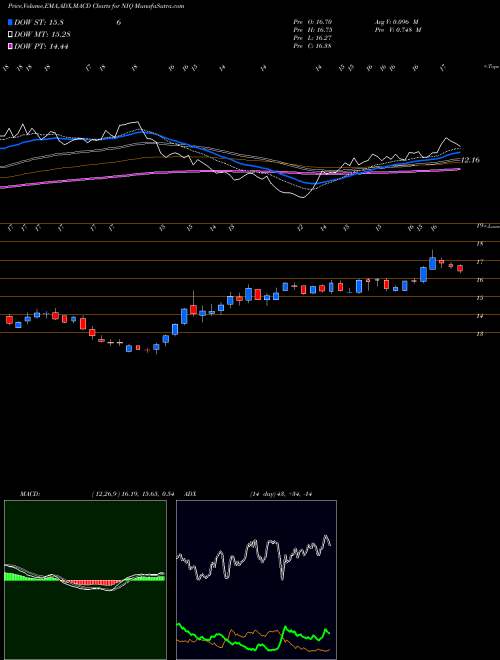Click the '16' price axis label
This screenshot has width=500, height=660.
coord(479,279)
